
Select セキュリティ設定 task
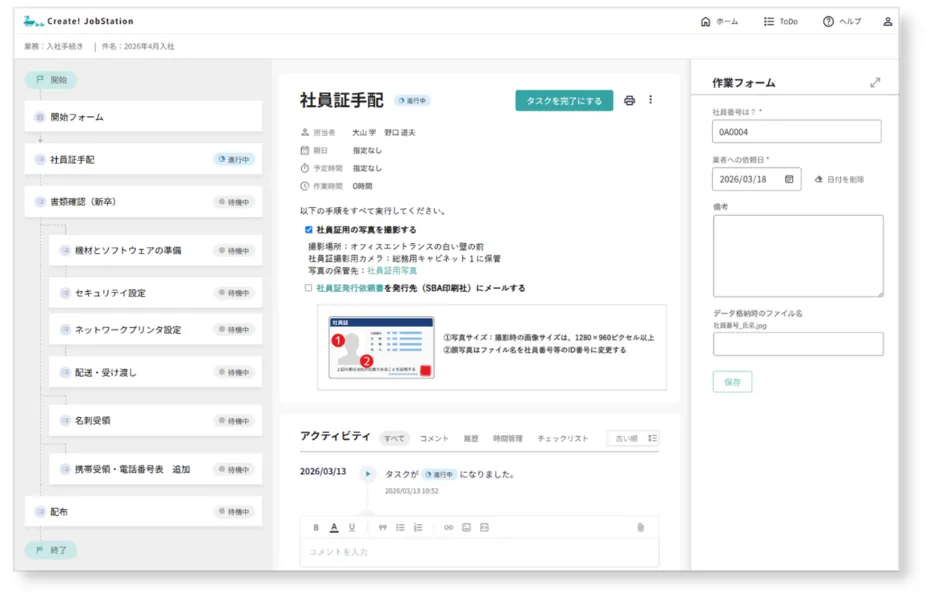click(x=156, y=293)
